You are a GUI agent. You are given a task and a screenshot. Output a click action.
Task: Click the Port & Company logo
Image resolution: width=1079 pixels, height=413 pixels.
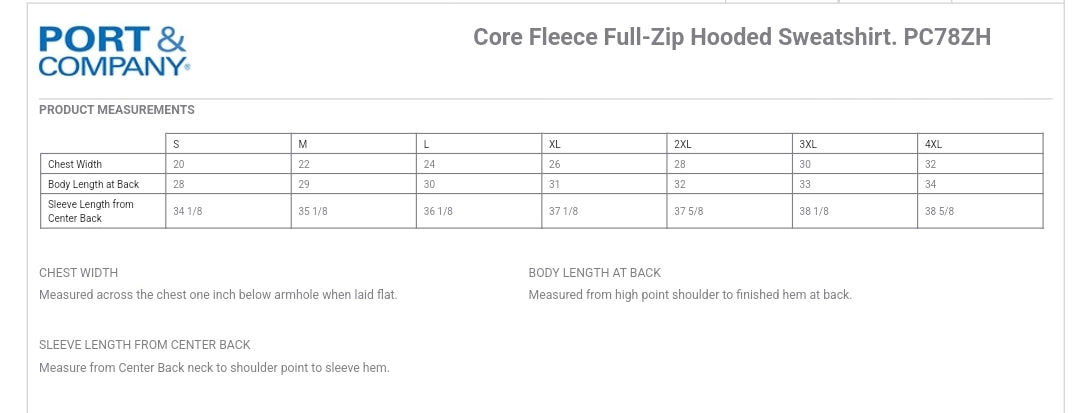pos(114,51)
